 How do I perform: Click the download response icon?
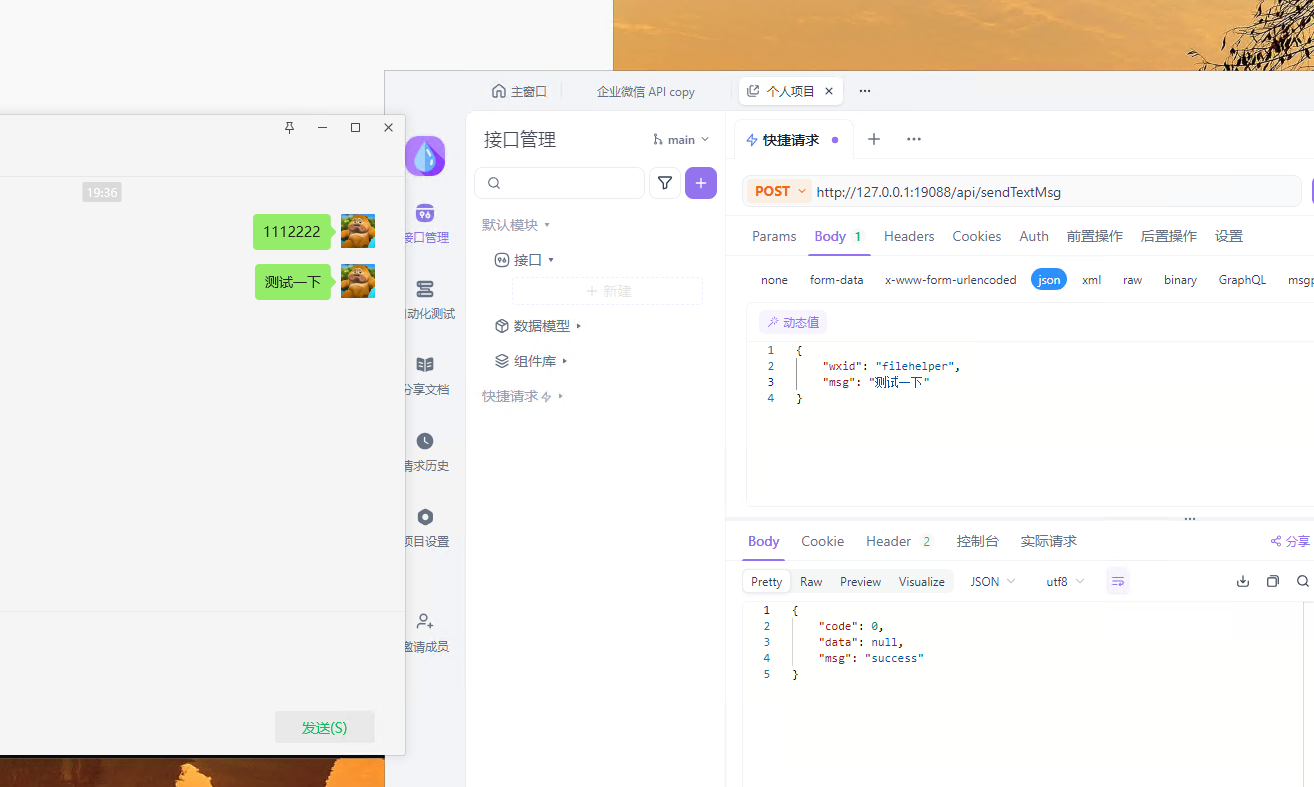(x=1243, y=581)
